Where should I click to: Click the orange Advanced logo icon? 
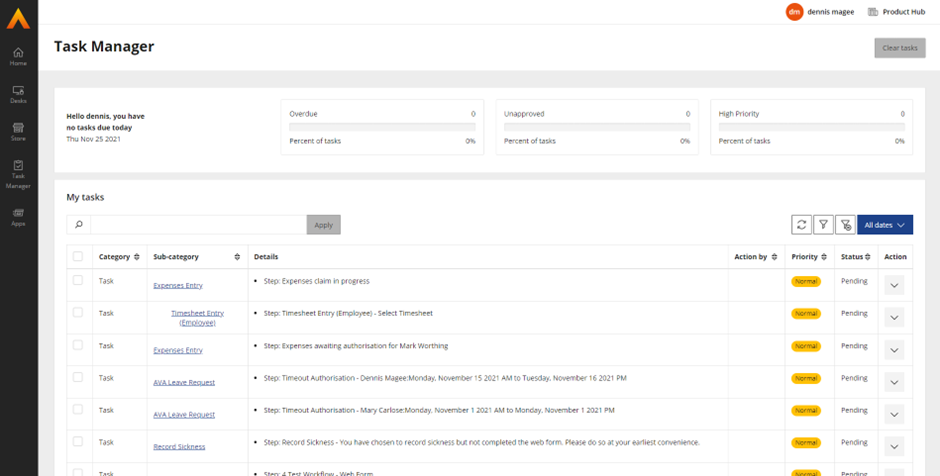[18, 19]
